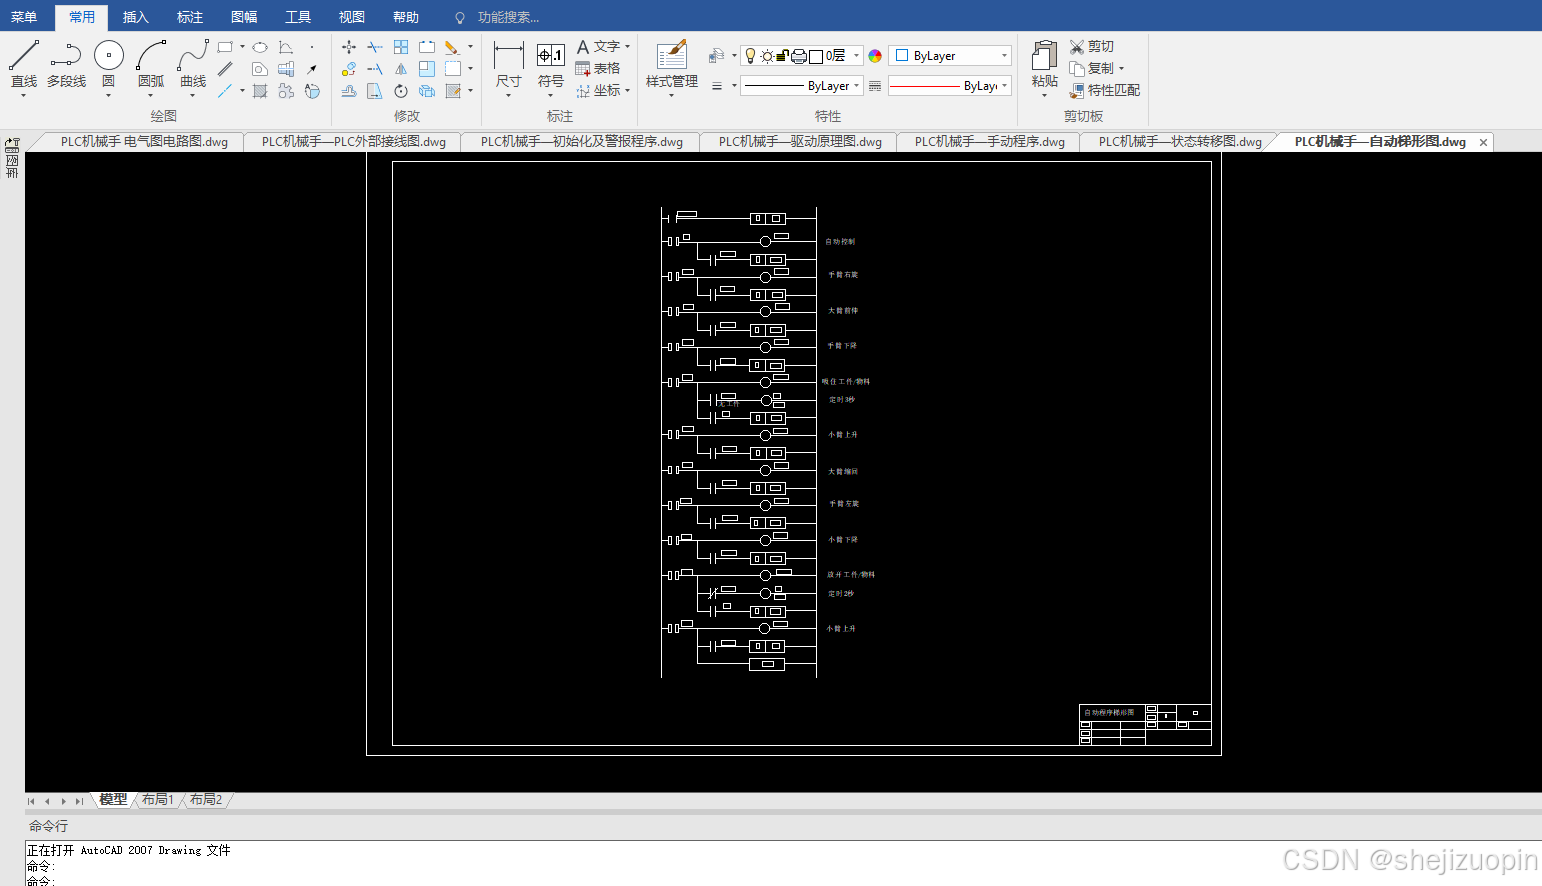1542x886 pixels.
Task: Switch to the 图幅 ribbon tab
Action: pyautogui.click(x=244, y=17)
